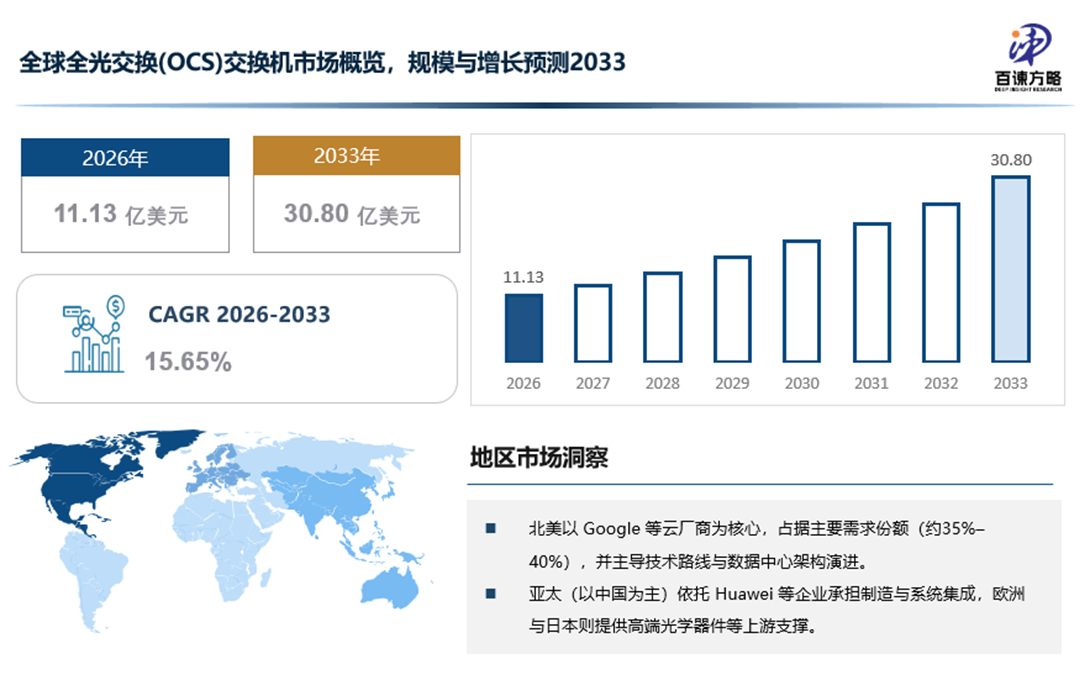The width and height of the screenshot is (1090, 675).
Task: Click the gold 2033年 header
Action: click(x=356, y=156)
